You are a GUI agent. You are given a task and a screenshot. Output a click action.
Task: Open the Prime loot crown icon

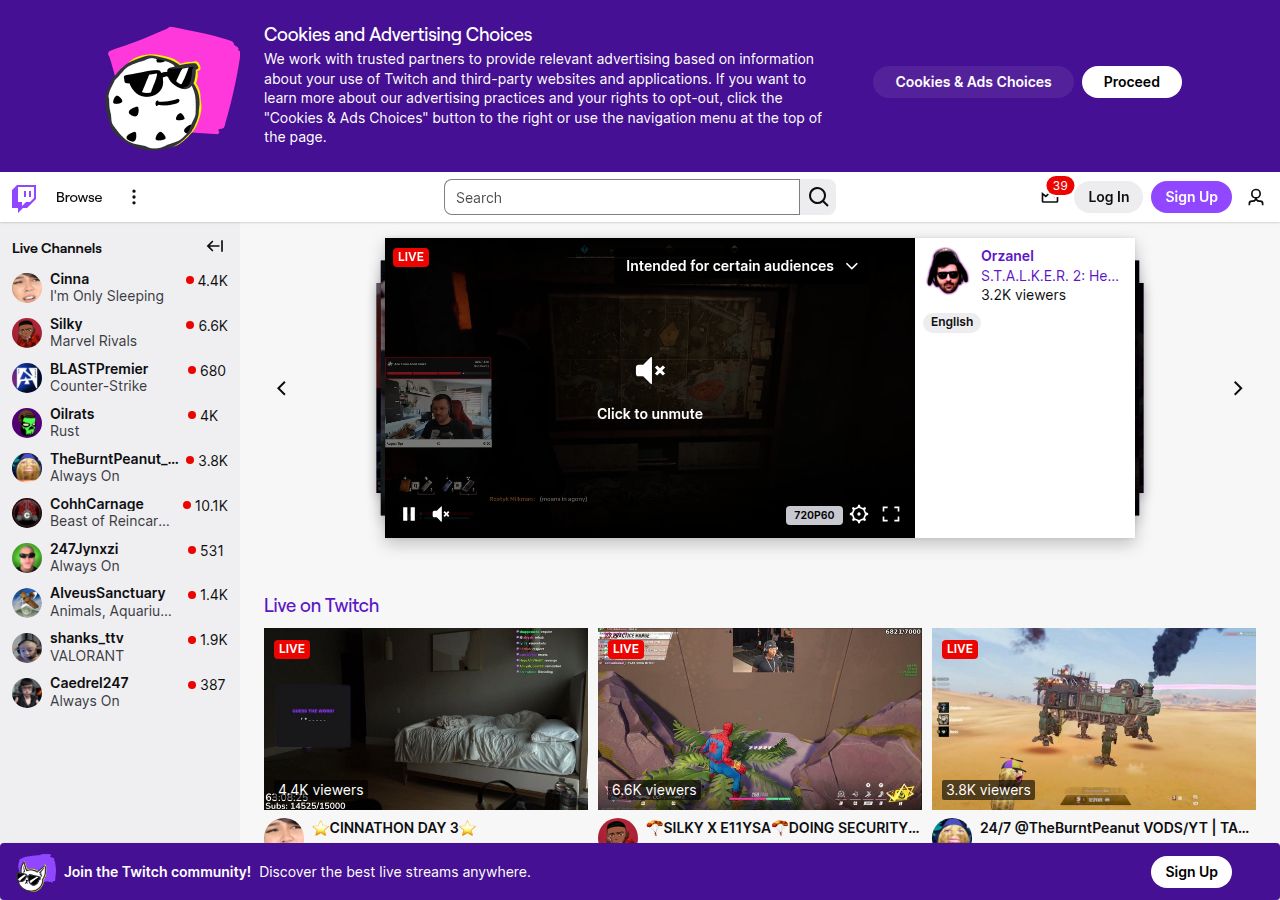1049,197
